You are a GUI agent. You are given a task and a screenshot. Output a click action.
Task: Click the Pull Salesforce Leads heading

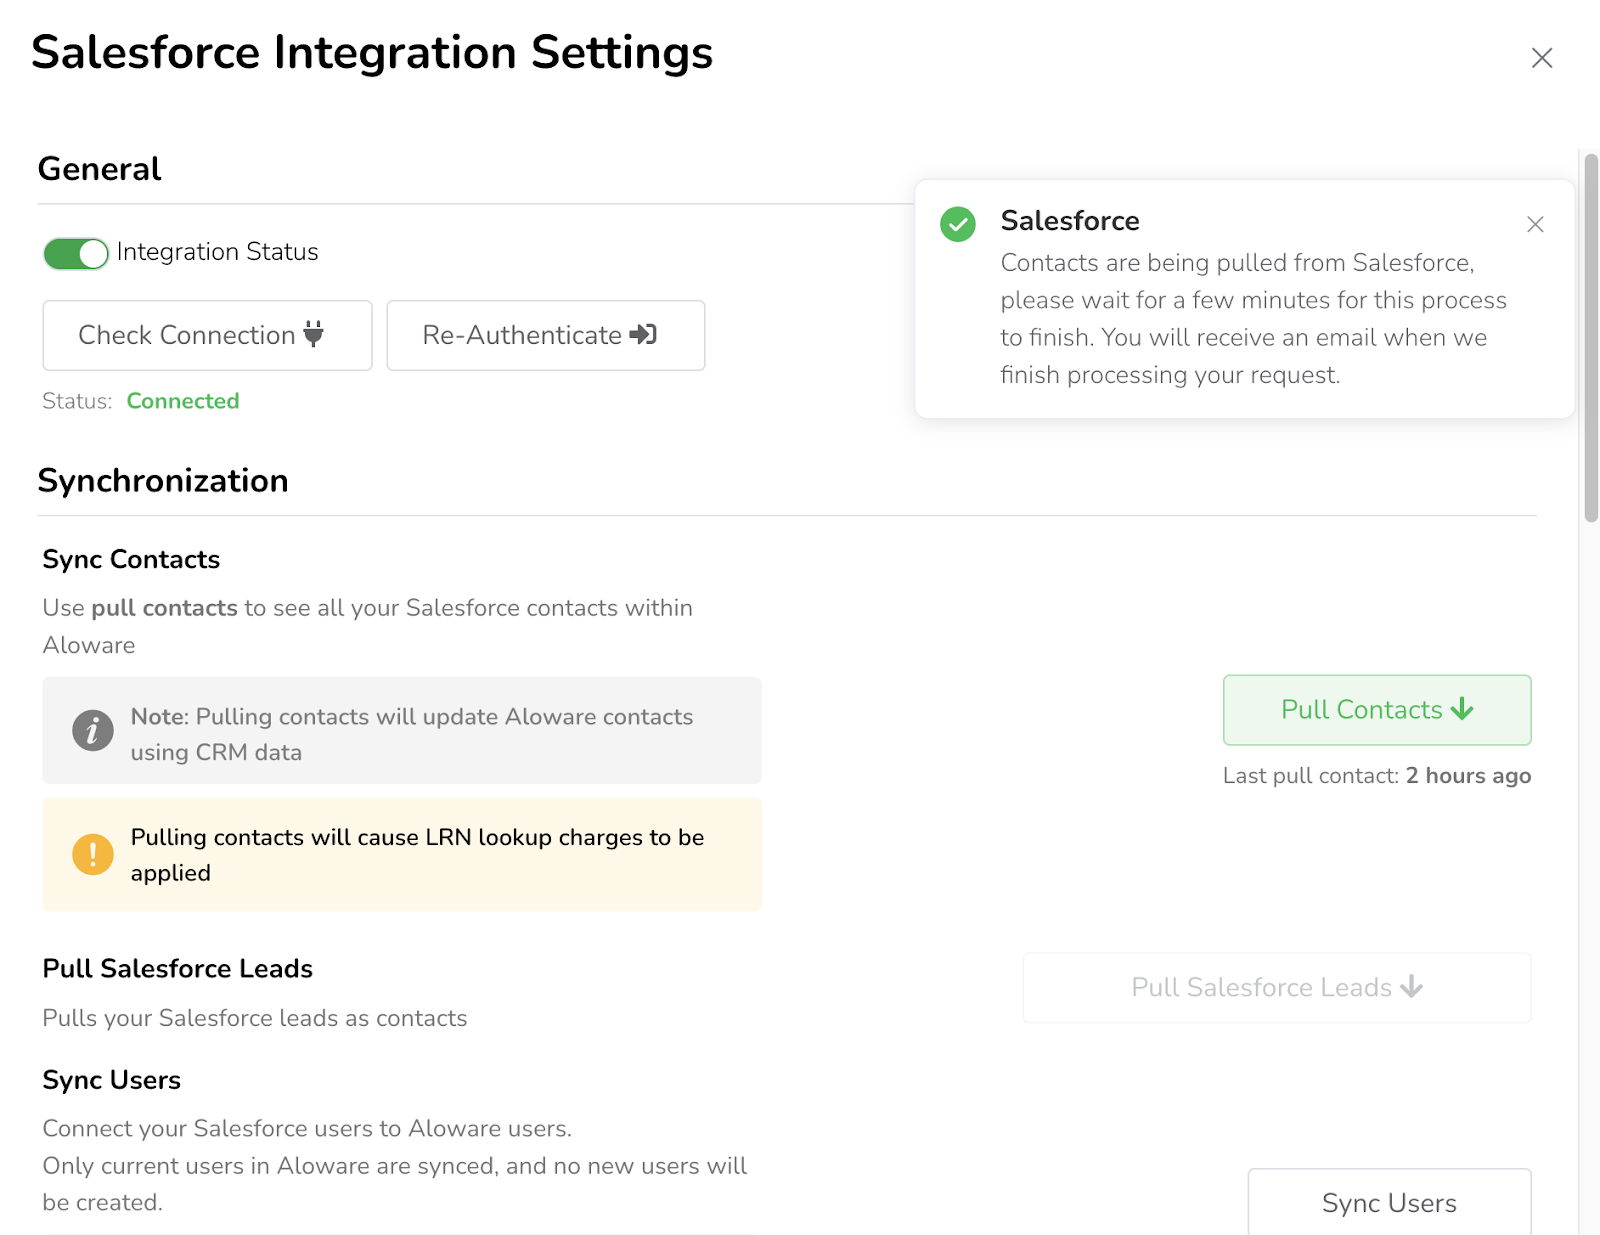(x=178, y=968)
